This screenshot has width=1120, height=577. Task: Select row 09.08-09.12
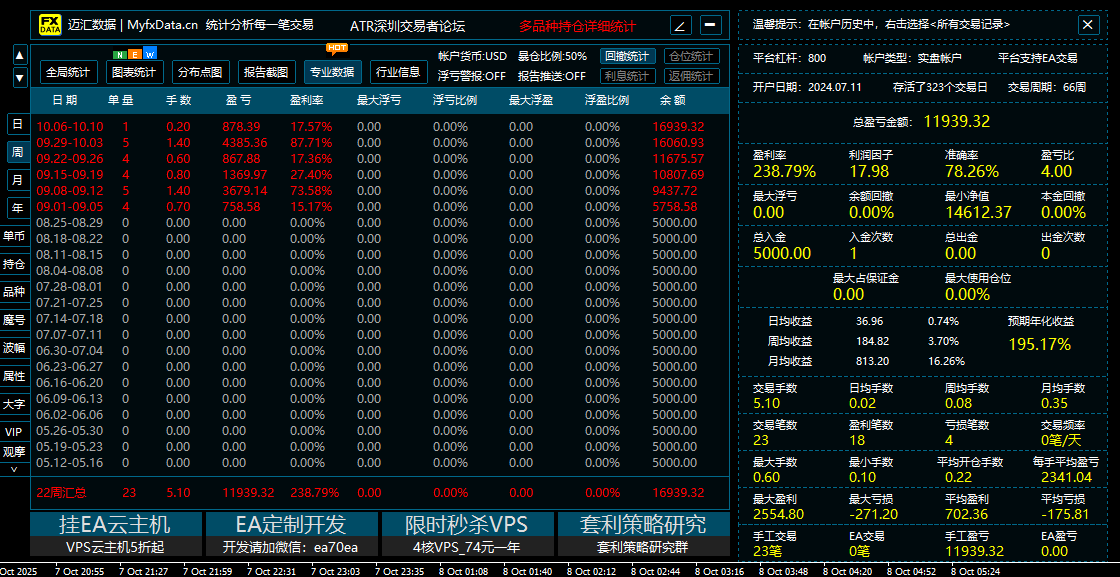pyautogui.click(x=379, y=191)
